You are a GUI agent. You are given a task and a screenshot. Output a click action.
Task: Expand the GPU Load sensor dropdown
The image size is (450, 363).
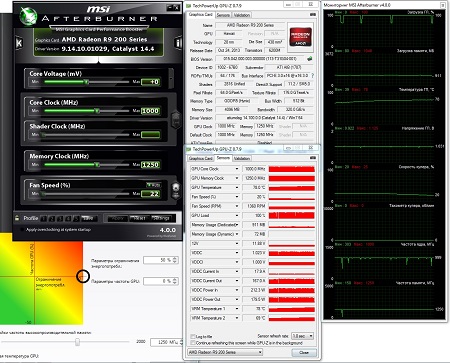point(237,216)
